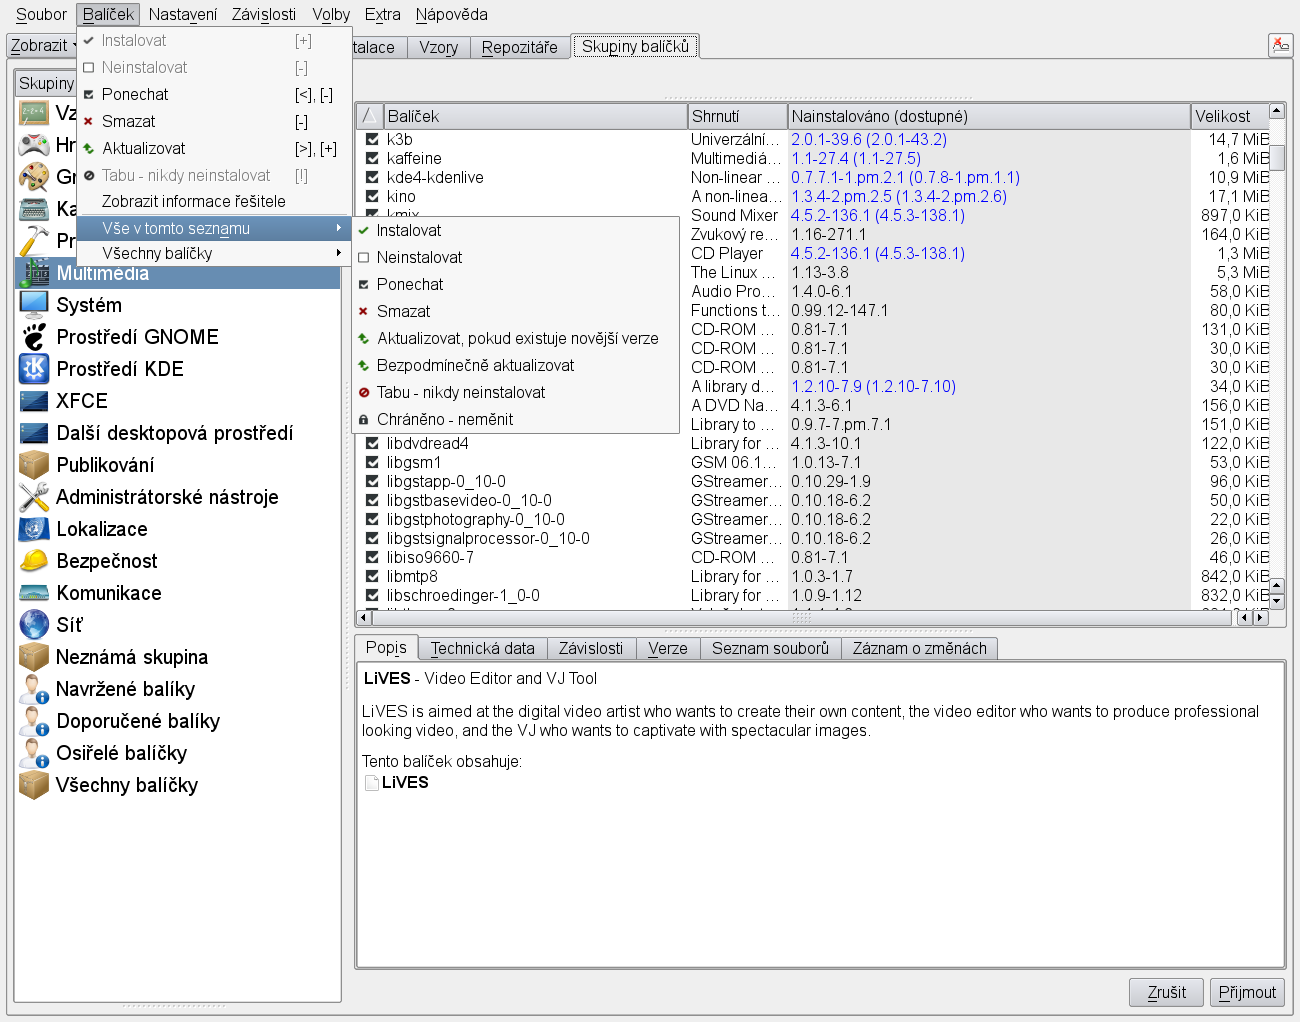Sort by Shrnutí column header
Viewport: 1300px width, 1022px height.
[x=737, y=116]
